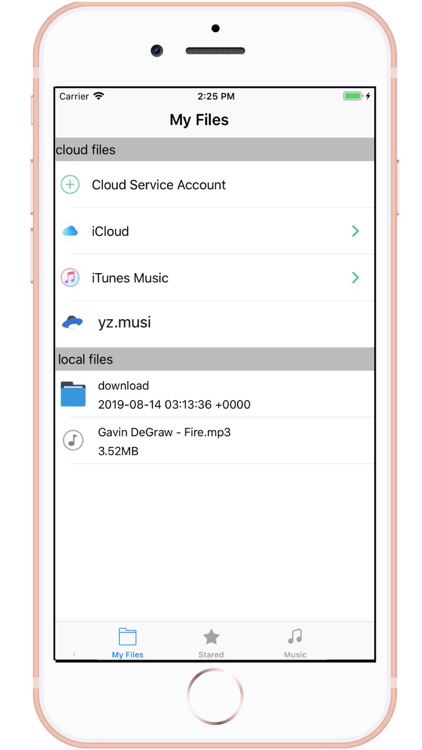Expand iTunes Music with its green chevron
The image size is (422, 750).
pyautogui.click(x=355, y=277)
